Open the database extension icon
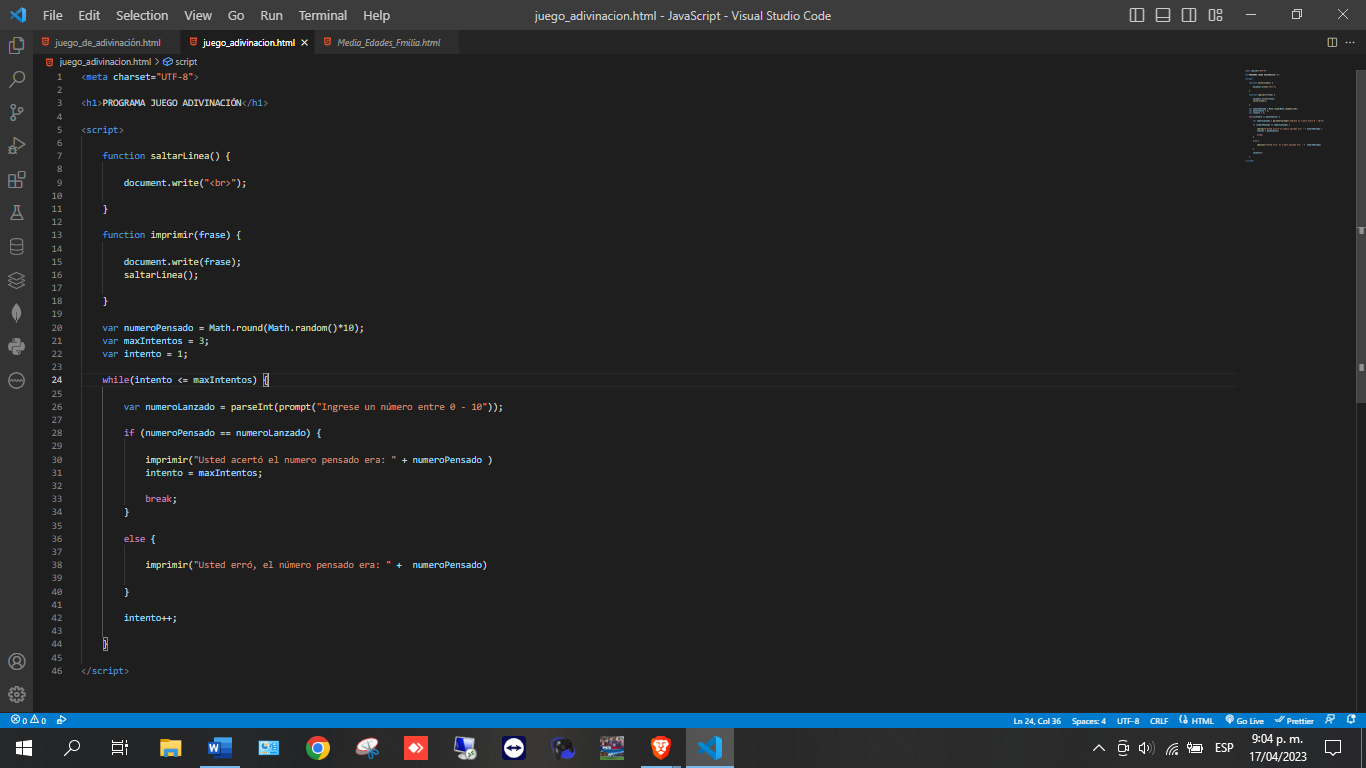Image resolution: width=1366 pixels, height=768 pixels. click(x=16, y=247)
